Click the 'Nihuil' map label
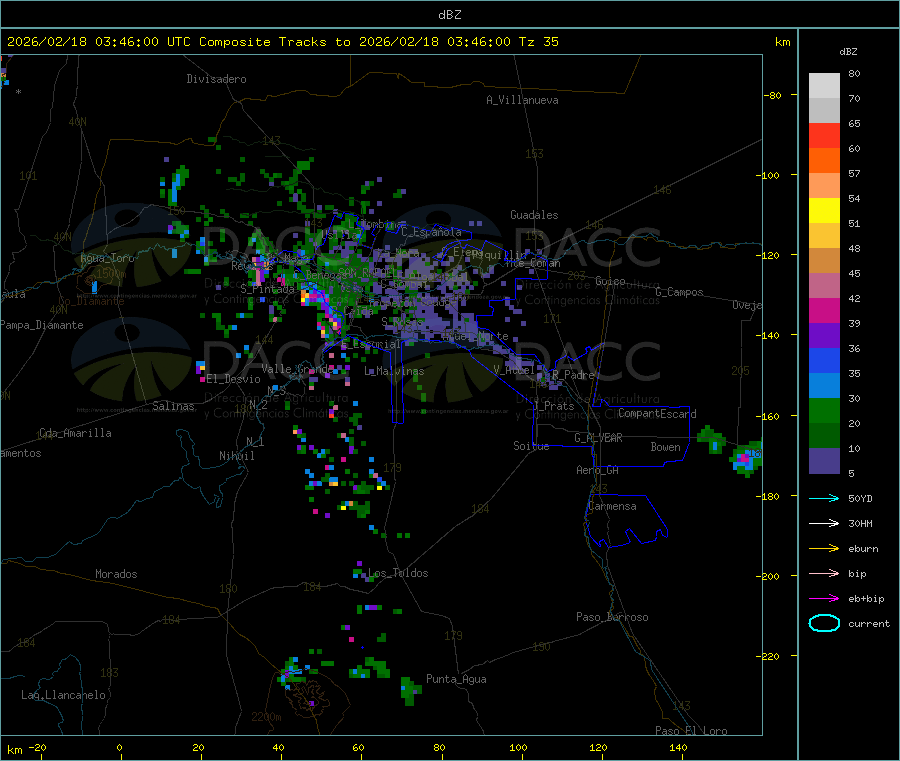This screenshot has height=761, width=900. pyautogui.click(x=236, y=456)
